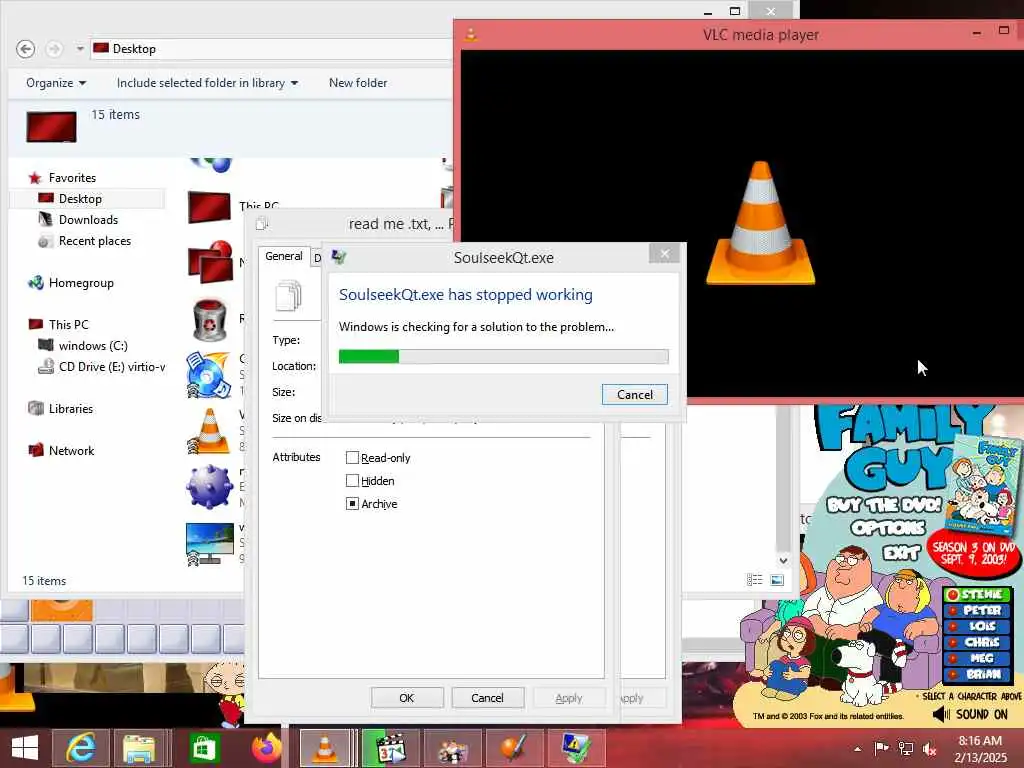Click the large VLC cone in video area

760,223
